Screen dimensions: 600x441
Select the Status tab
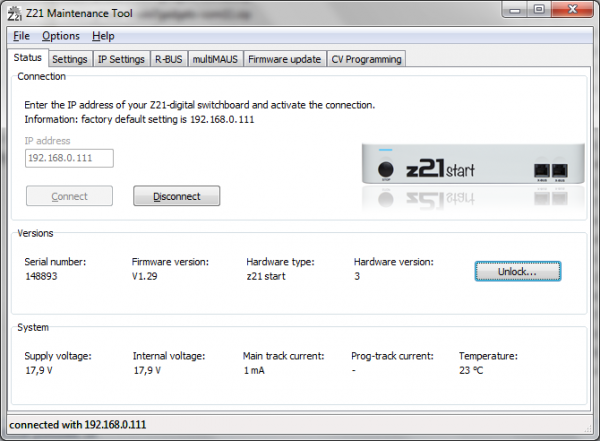point(28,58)
